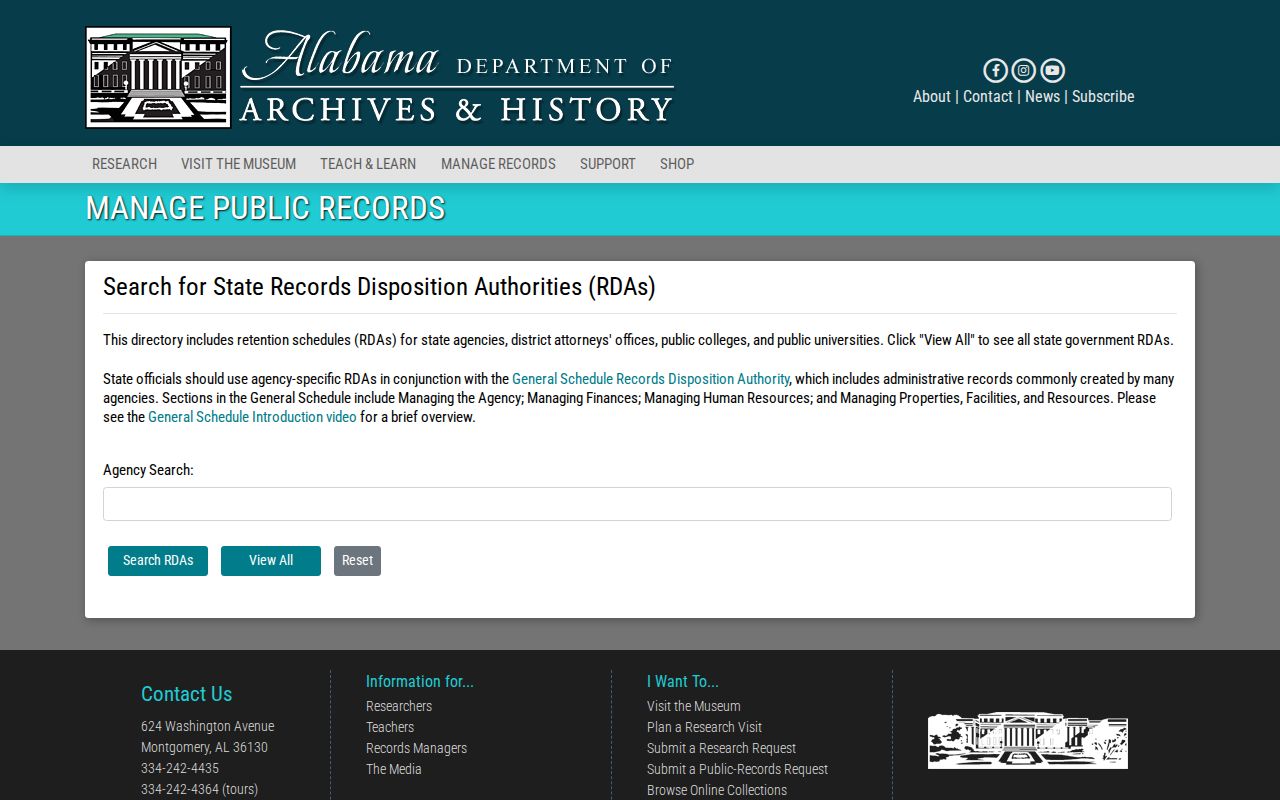Open the Contact link in the header
Image resolution: width=1280 pixels, height=800 pixels.
pos(988,97)
